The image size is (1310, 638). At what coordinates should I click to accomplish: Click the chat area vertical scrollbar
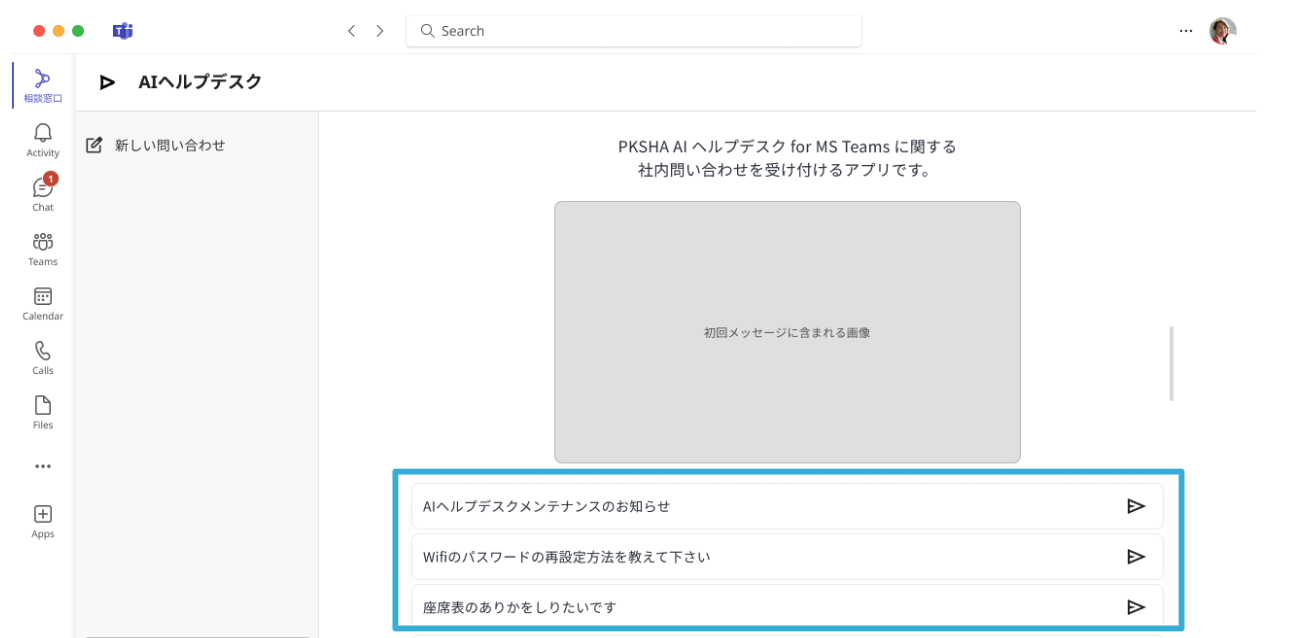(x=1170, y=364)
